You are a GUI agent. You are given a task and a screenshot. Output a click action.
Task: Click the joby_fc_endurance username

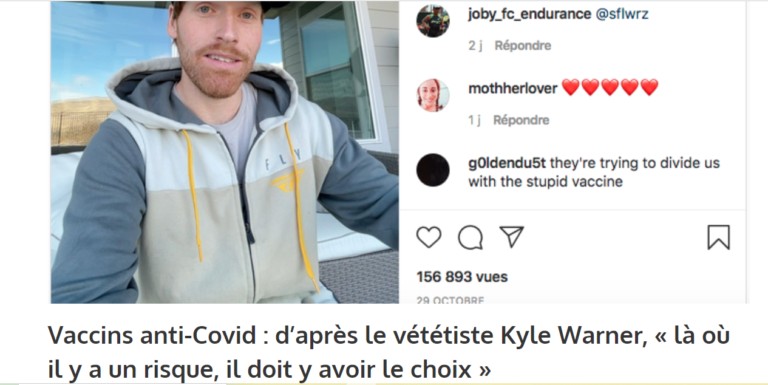tap(529, 14)
